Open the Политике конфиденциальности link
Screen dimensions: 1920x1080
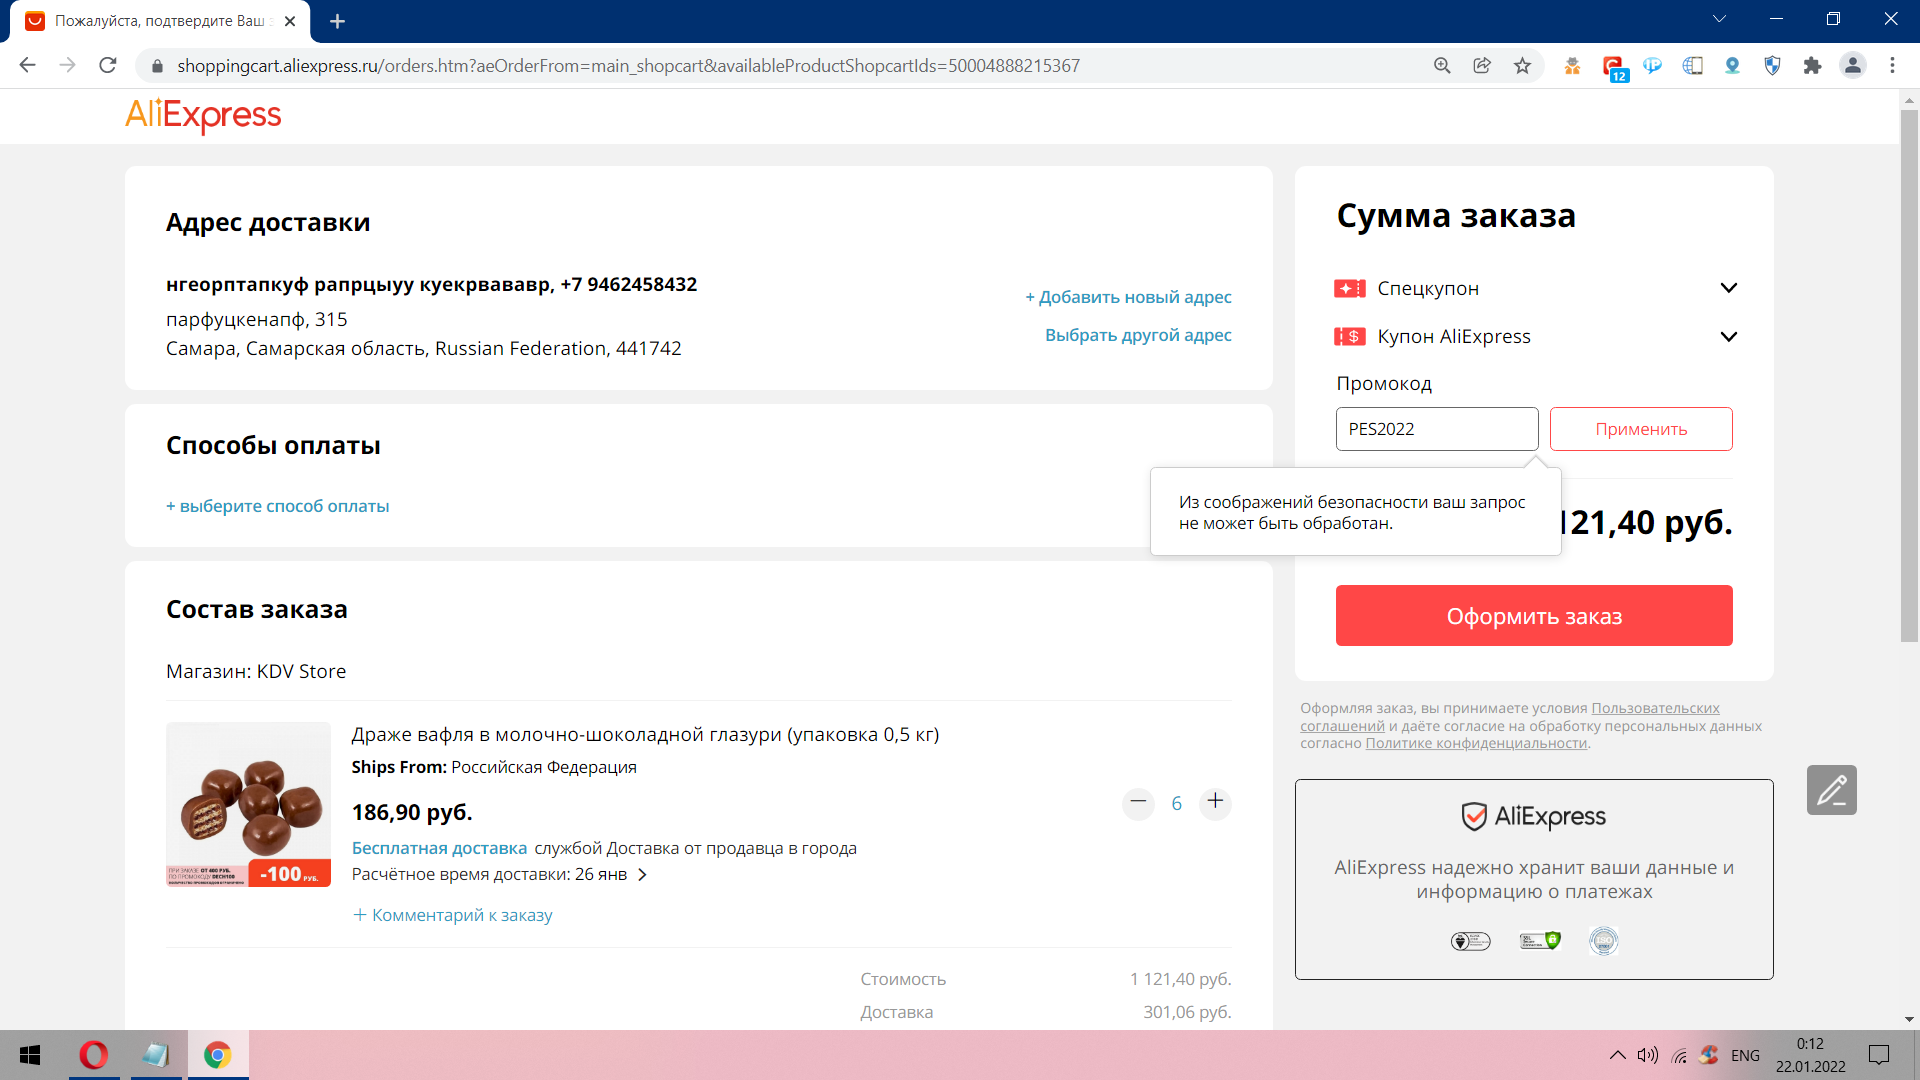click(1476, 743)
